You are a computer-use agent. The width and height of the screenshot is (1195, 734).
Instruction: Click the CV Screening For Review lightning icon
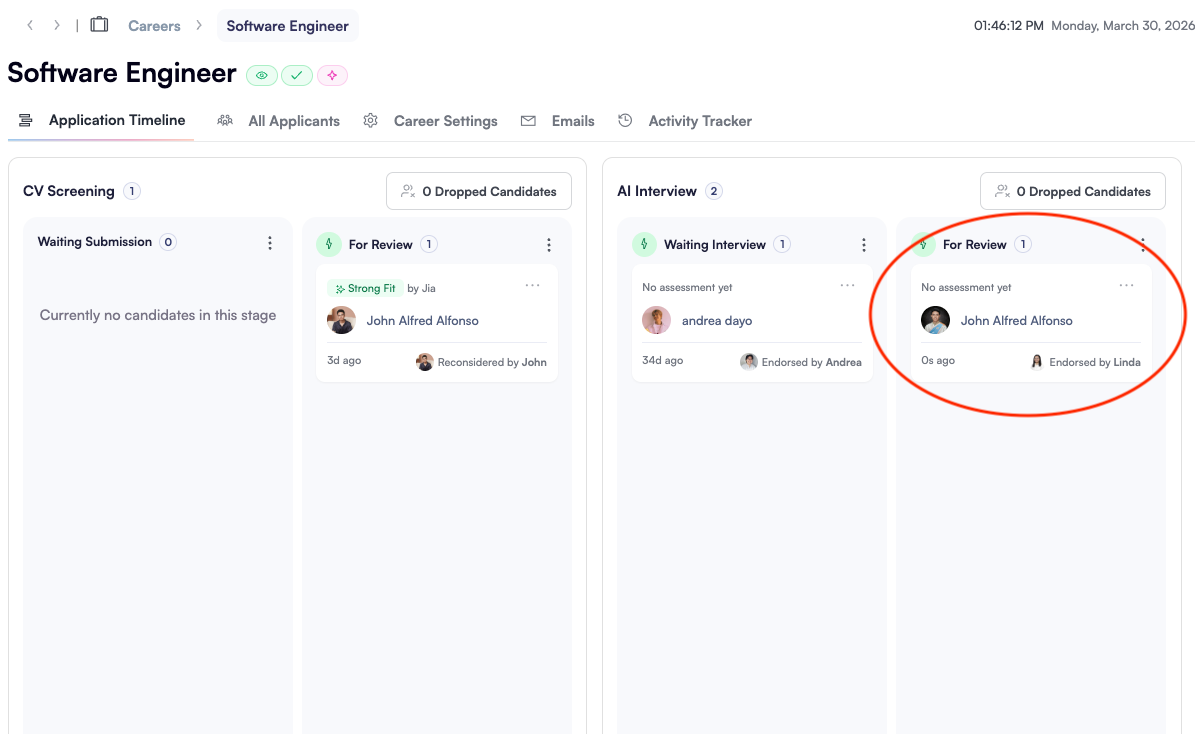329,244
